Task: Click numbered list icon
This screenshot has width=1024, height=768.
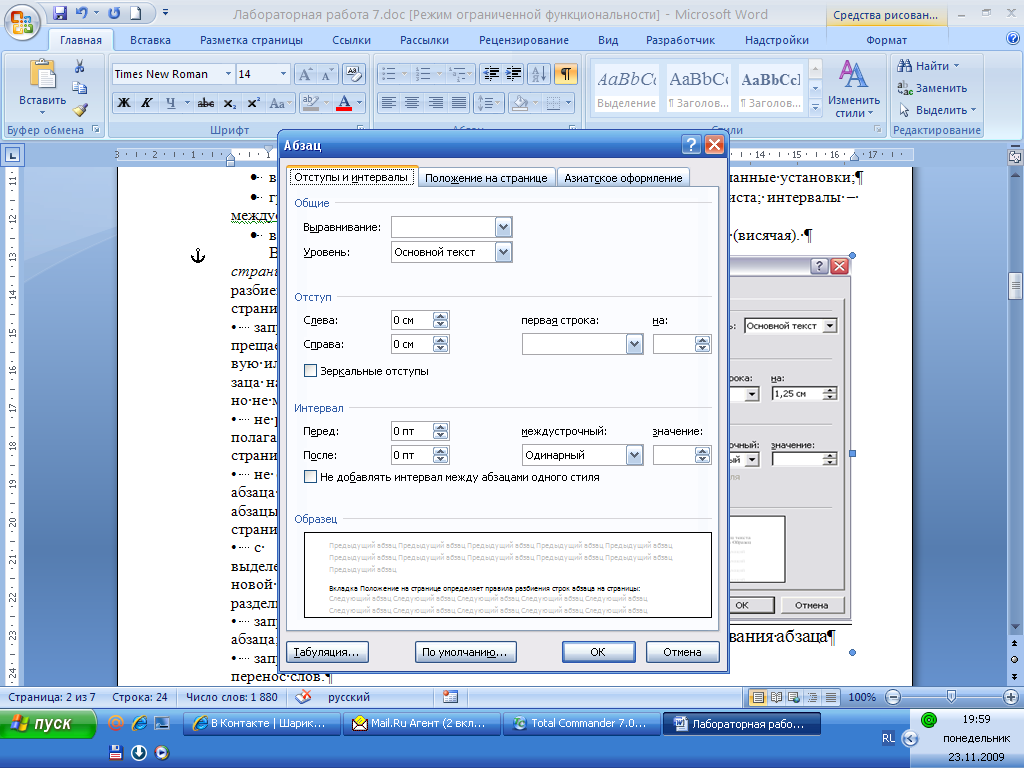Action: click(423, 74)
